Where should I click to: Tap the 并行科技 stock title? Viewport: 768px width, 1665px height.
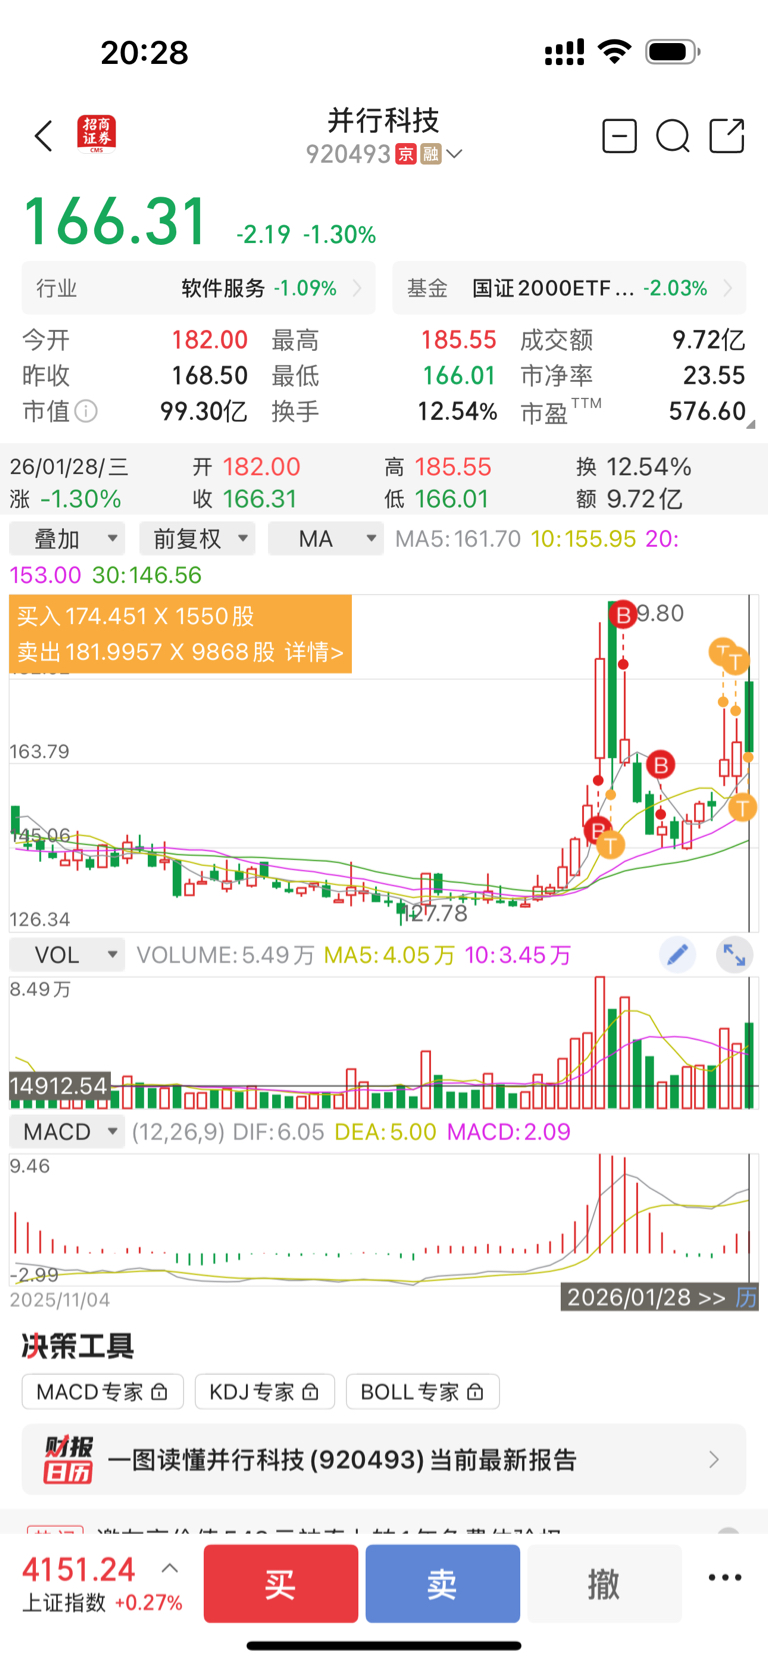tap(384, 121)
